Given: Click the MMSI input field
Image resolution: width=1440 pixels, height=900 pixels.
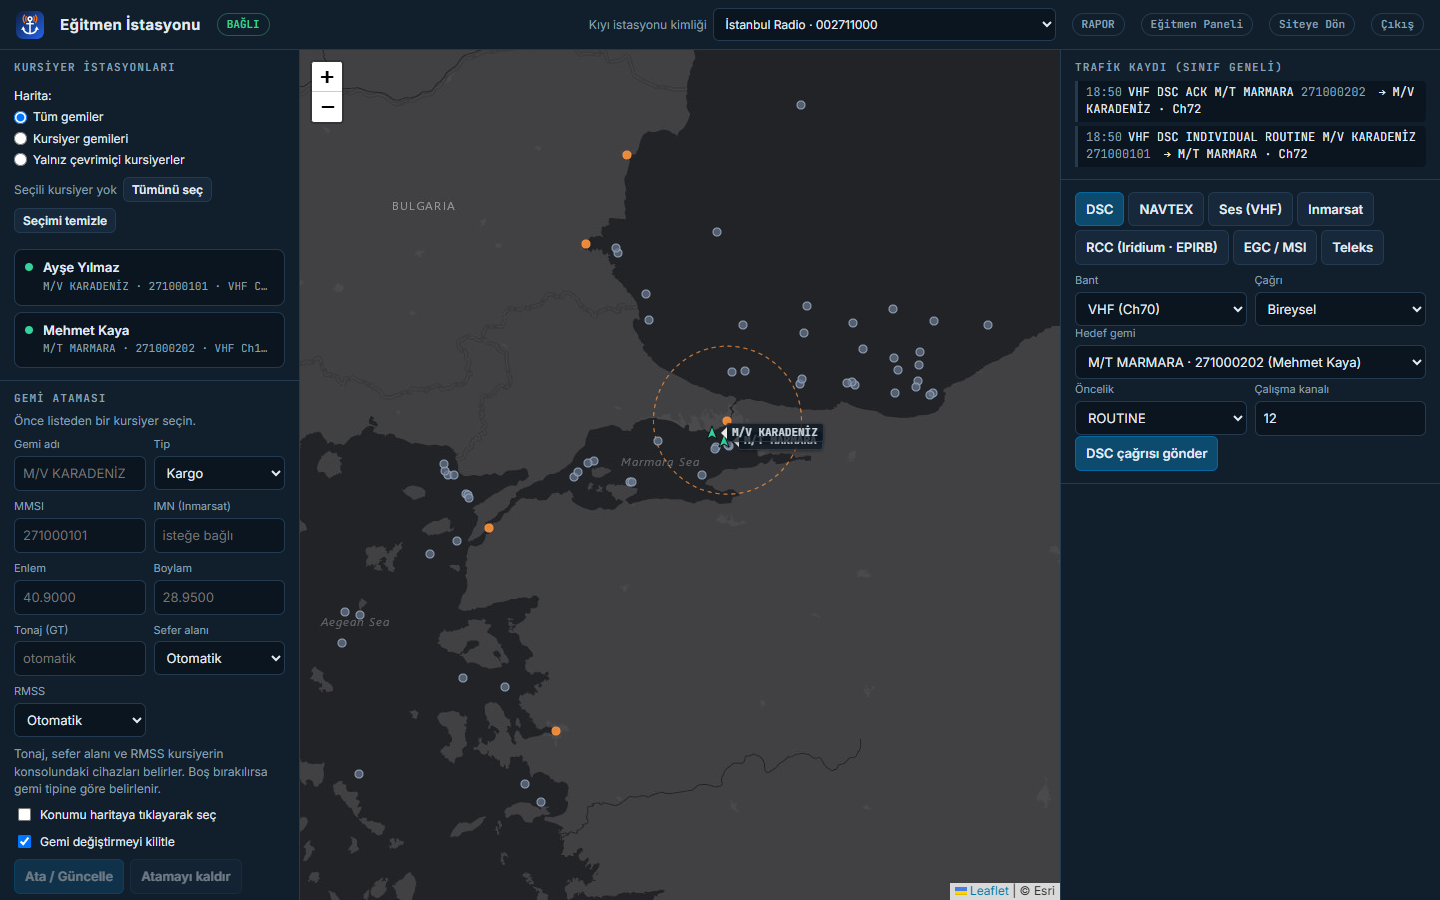Looking at the screenshot, I should pyautogui.click(x=80, y=535).
